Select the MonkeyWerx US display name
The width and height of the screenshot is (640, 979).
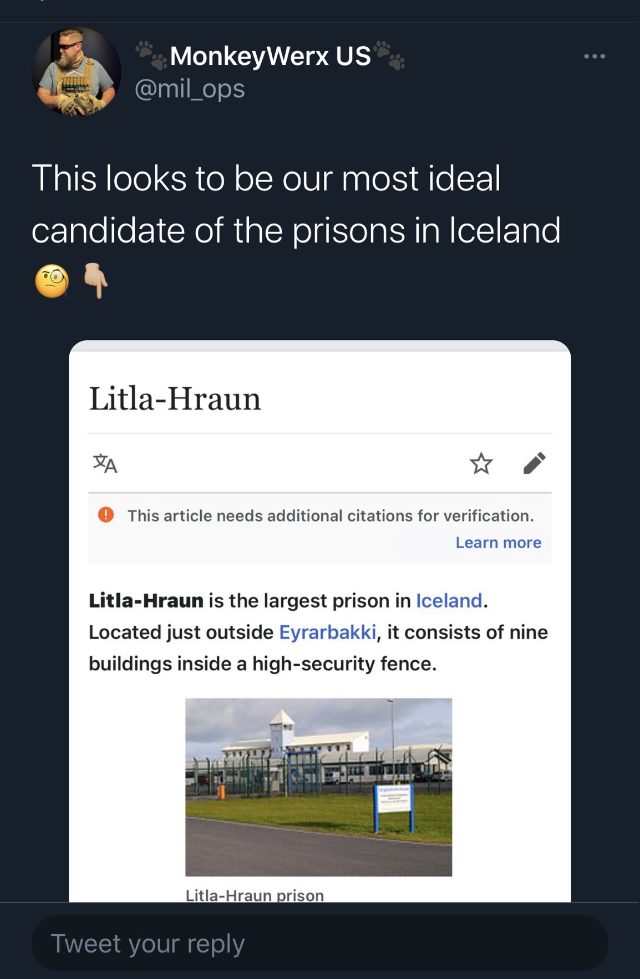pyautogui.click(x=270, y=56)
